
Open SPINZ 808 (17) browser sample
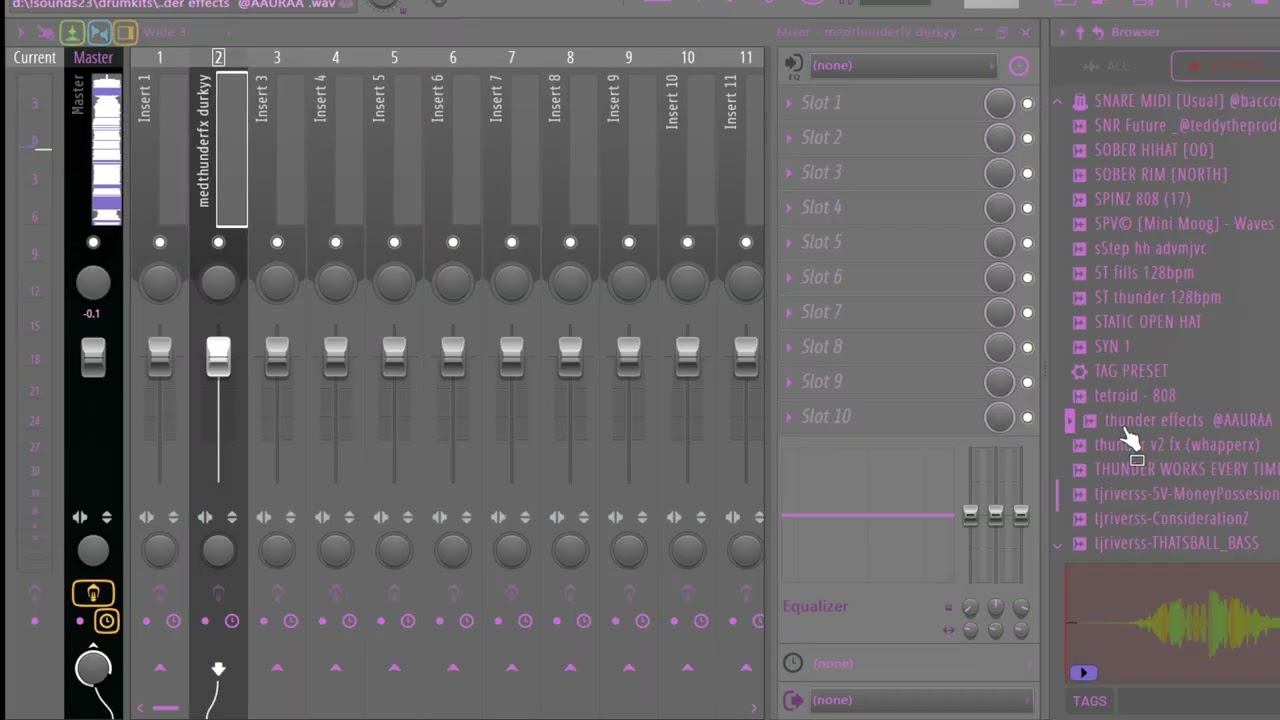click(1142, 199)
